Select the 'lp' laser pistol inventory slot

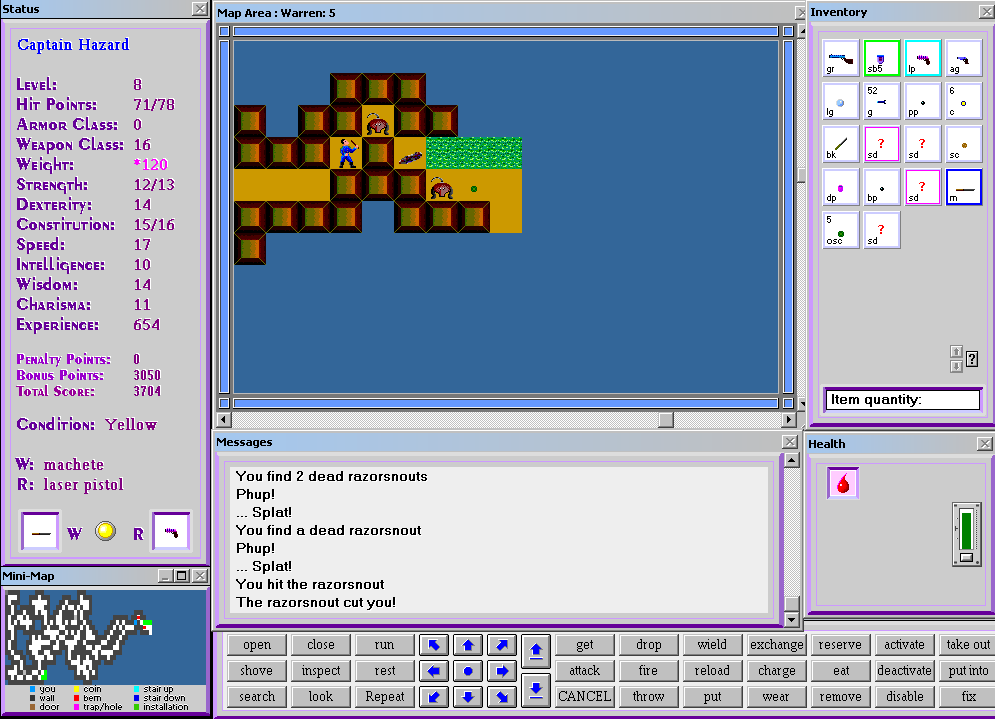click(922, 58)
